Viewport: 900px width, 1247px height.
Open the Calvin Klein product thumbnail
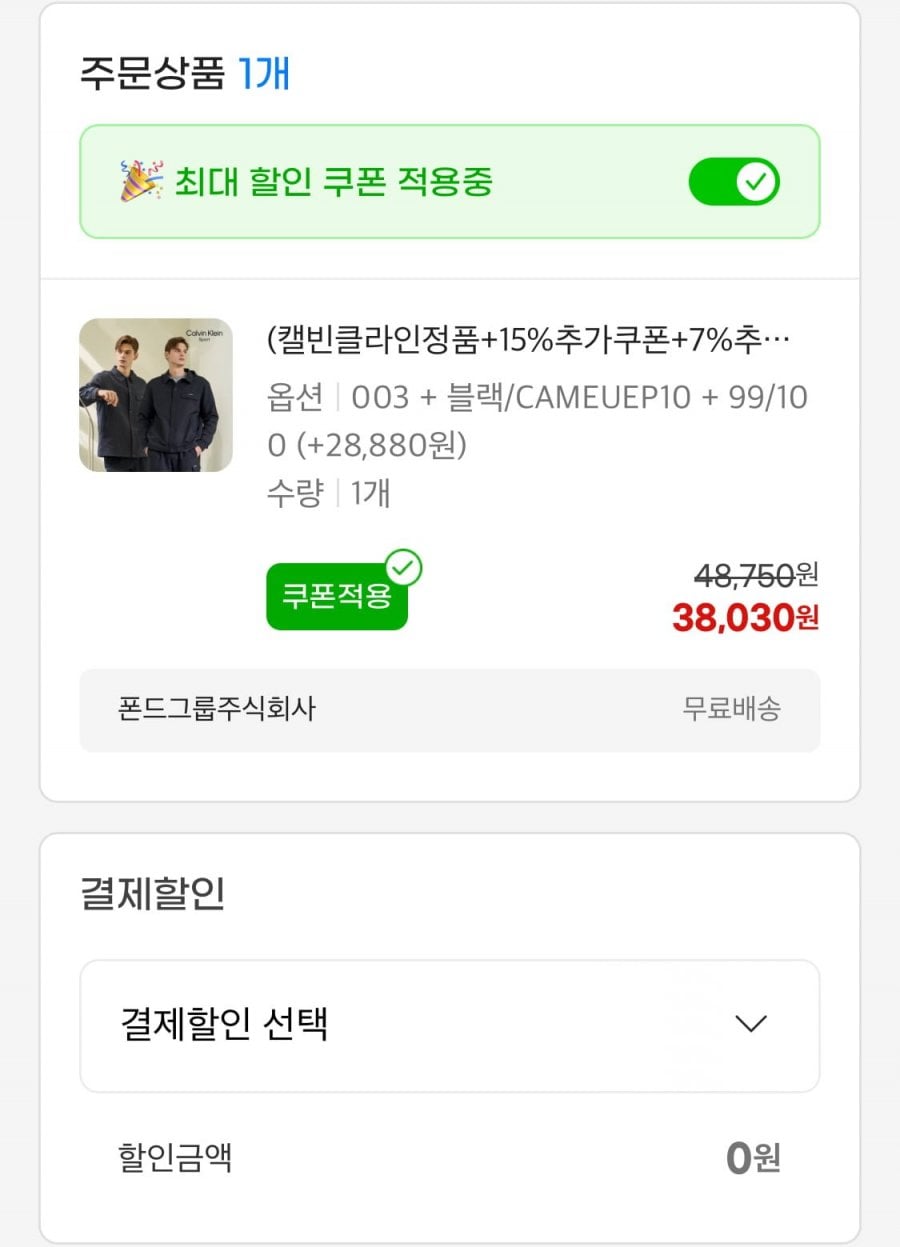coord(156,395)
